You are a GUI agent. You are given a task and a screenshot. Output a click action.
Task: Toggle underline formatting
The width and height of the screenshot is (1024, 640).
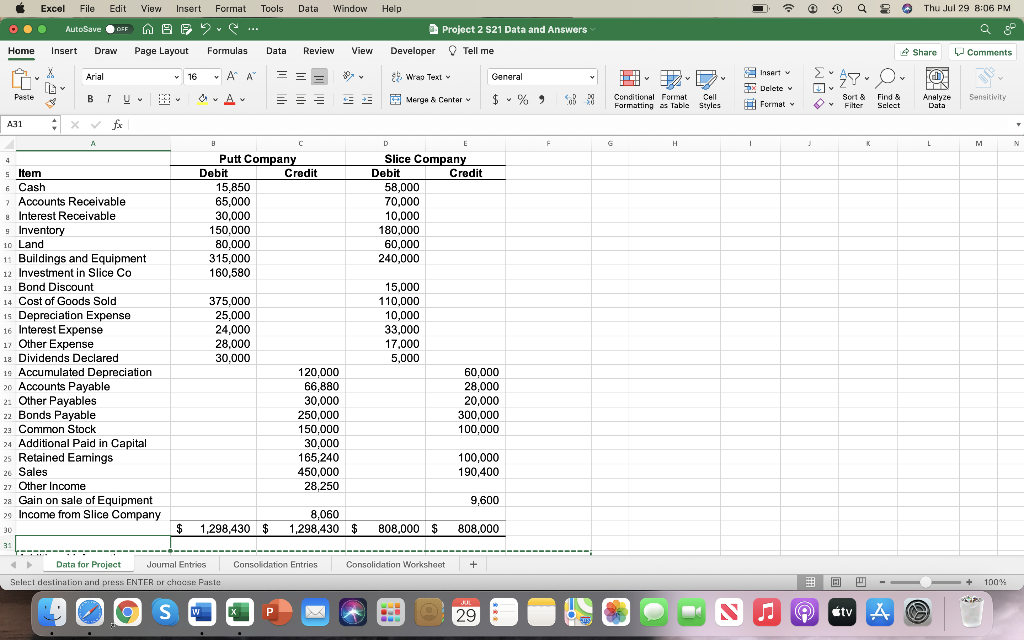coord(126,100)
